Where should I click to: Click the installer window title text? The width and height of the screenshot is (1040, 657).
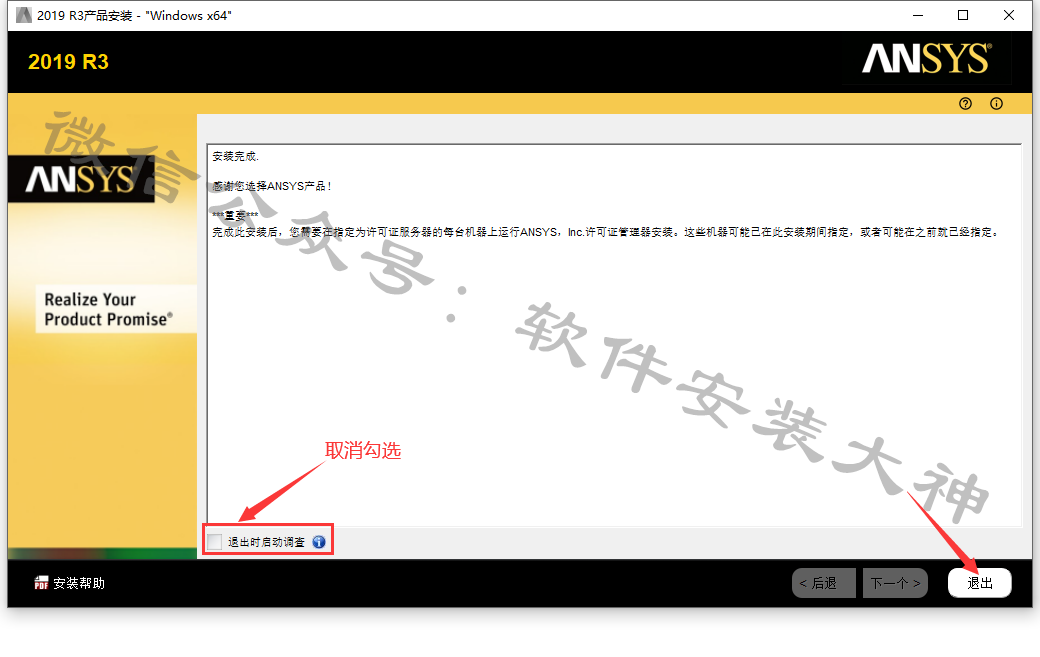[x=134, y=15]
